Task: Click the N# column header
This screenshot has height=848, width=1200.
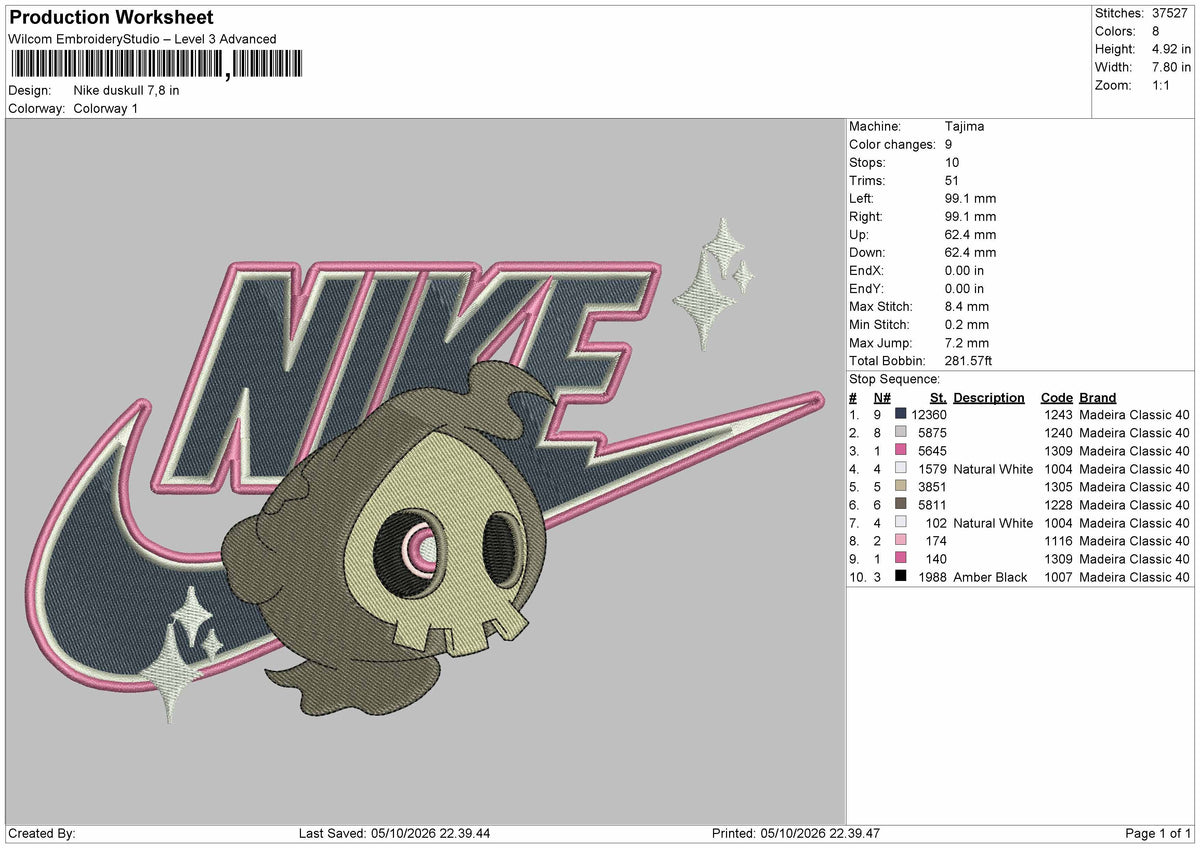Action: click(882, 397)
